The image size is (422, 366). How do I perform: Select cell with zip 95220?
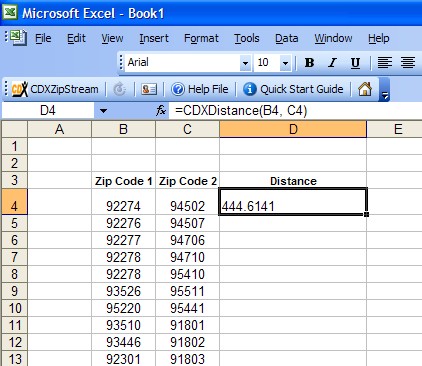123,308
